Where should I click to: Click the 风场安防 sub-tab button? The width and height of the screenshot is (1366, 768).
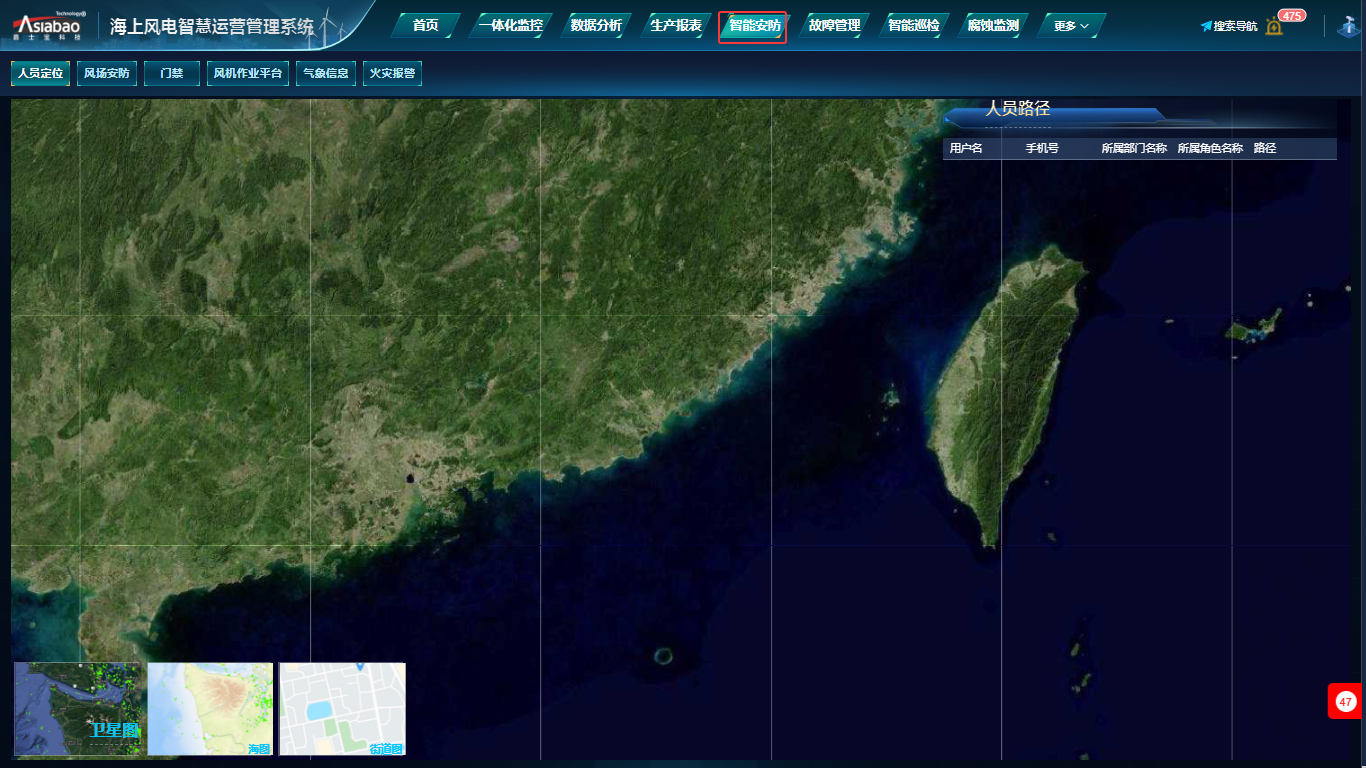pos(106,73)
